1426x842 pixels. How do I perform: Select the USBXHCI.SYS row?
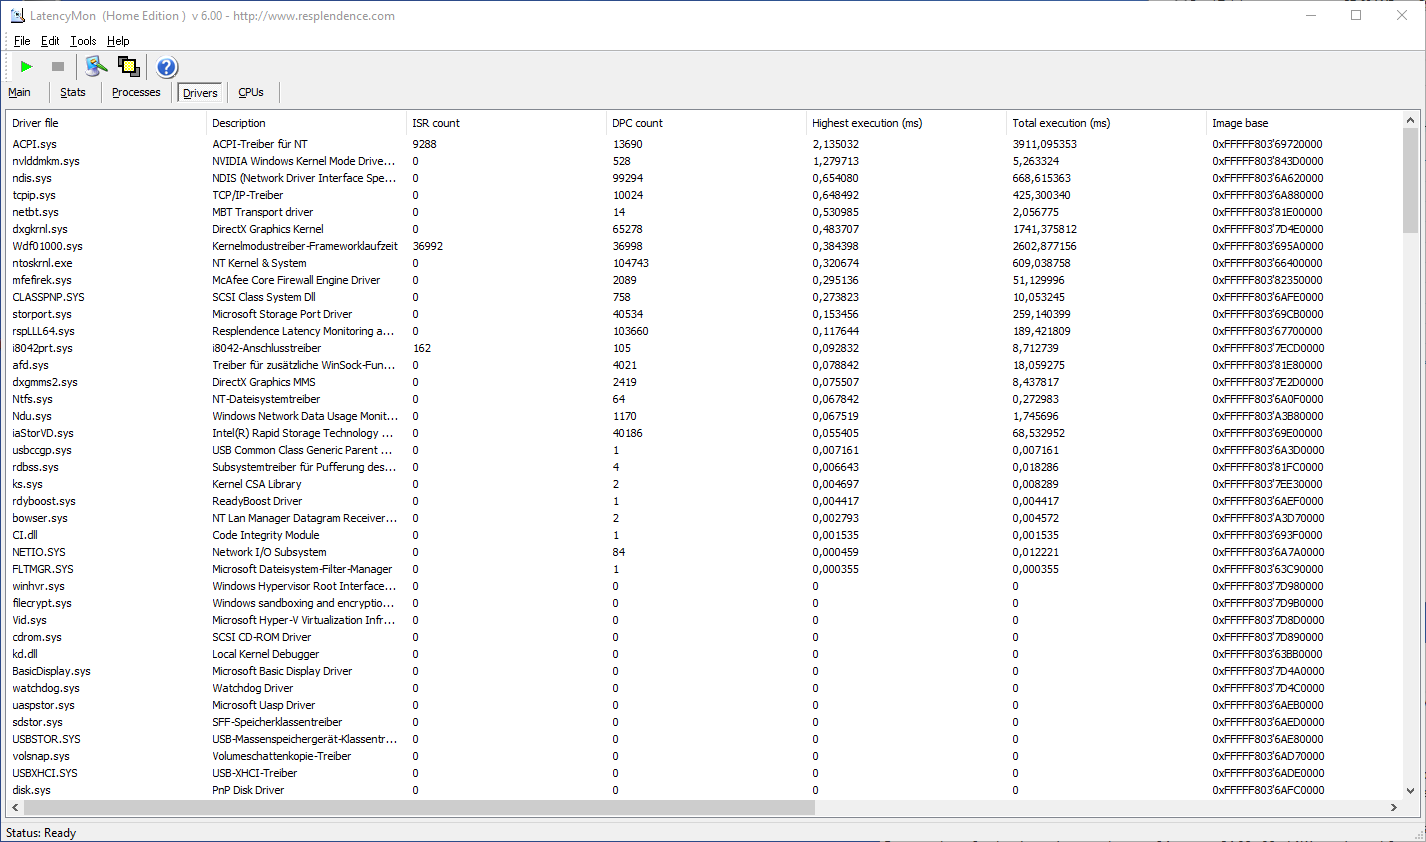coord(704,773)
